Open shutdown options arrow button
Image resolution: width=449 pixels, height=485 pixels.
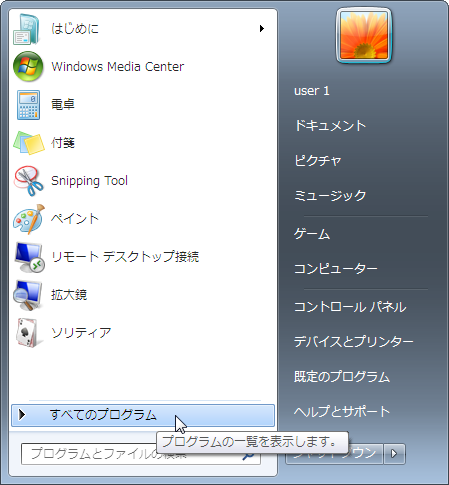coord(394,454)
